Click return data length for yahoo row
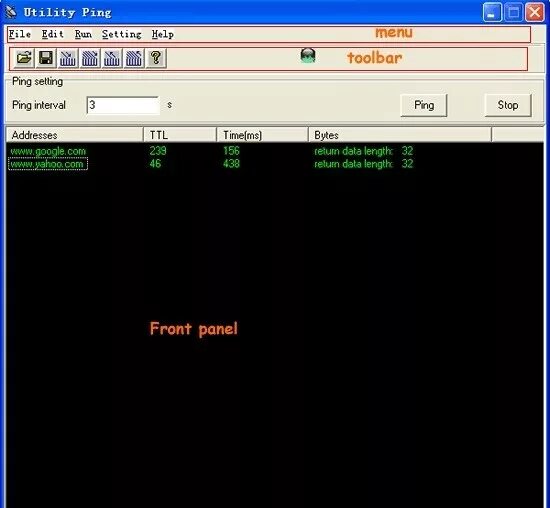Screen dimensions: 550x508 363,163
